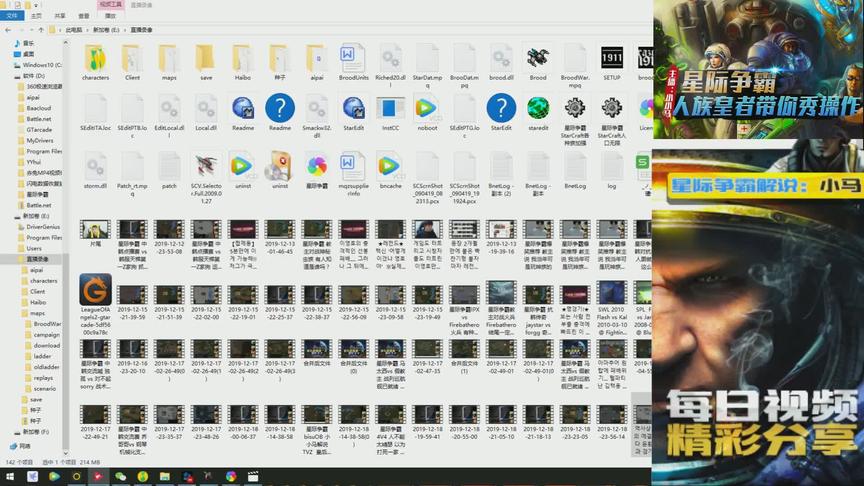This screenshot has height=486, width=864.
Task: Go up one folder level with the up arrow
Action: 41,30
